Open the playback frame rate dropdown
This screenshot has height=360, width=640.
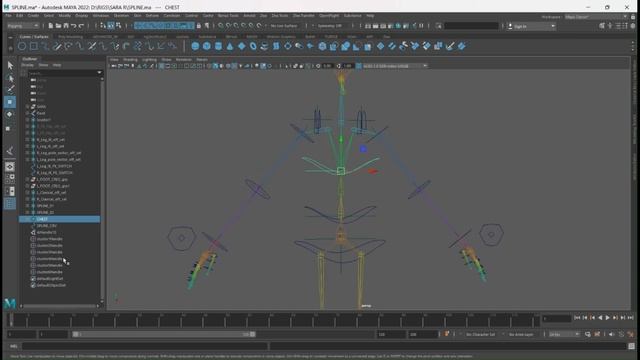pos(564,334)
